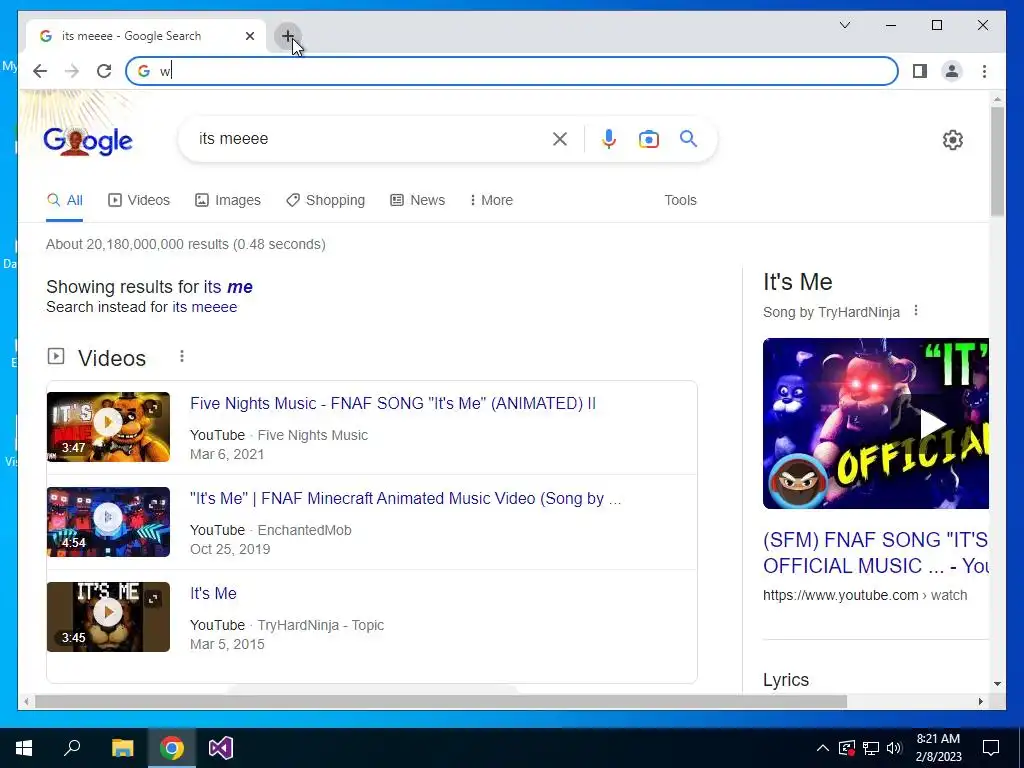Open the Chrome profile icon
Screen dimensions: 1024x768
(952, 71)
